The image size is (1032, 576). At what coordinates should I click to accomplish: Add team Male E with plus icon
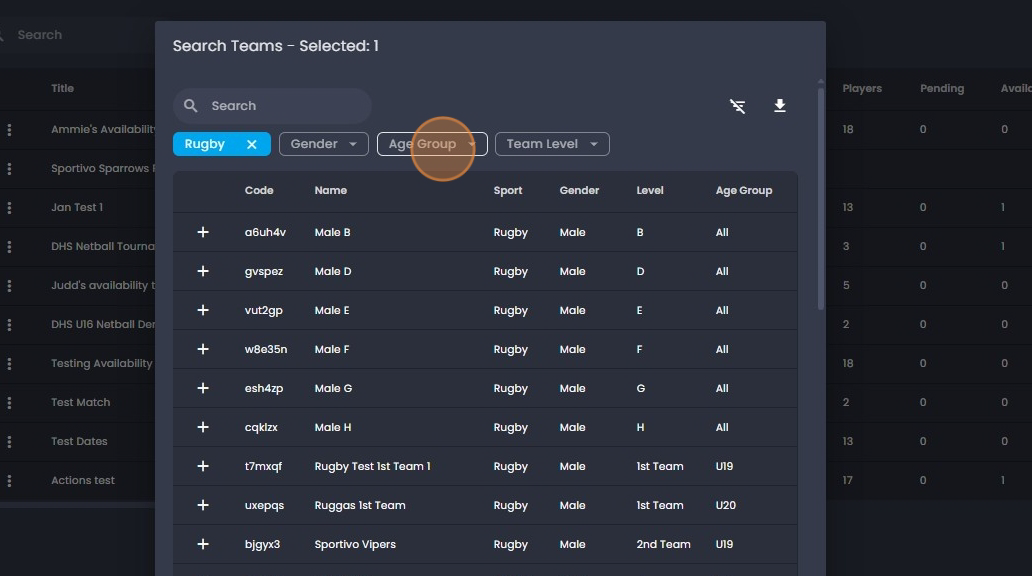(x=203, y=310)
